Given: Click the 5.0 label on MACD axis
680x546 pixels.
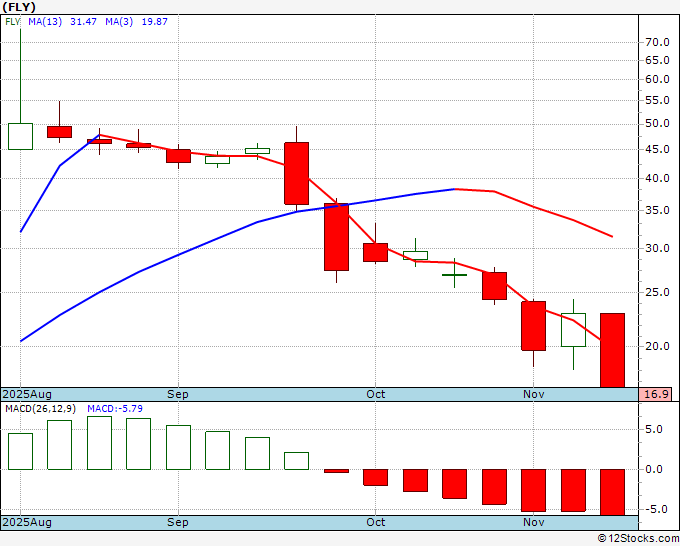Looking at the screenshot, I should 654,430.
